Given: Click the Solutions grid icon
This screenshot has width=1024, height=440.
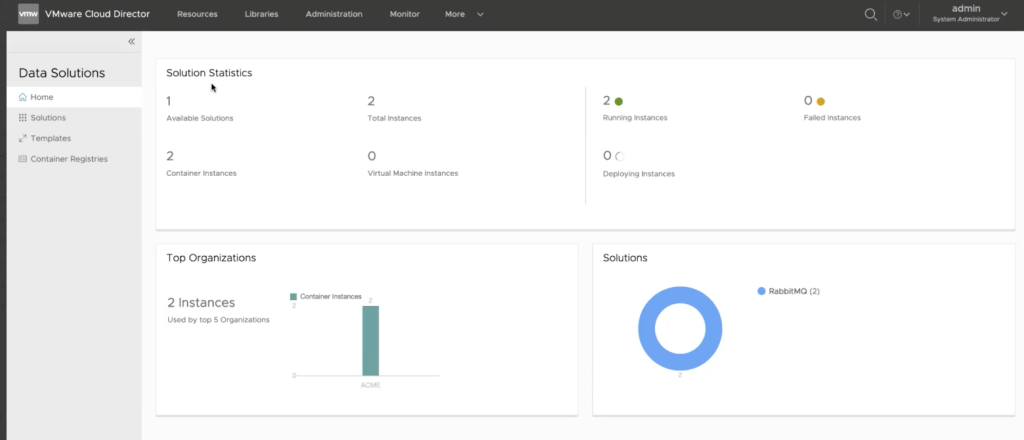Looking at the screenshot, I should click(23, 118).
